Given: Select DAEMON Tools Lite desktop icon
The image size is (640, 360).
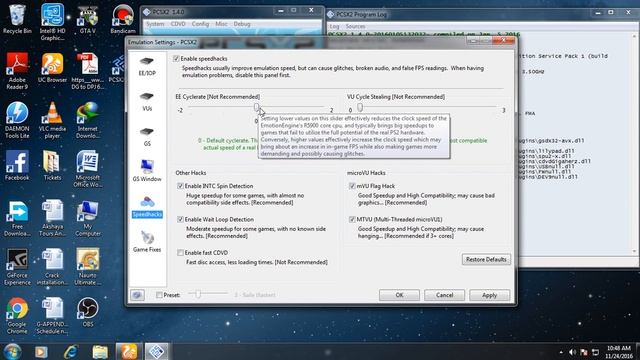Looking at the screenshot, I should point(17,120).
